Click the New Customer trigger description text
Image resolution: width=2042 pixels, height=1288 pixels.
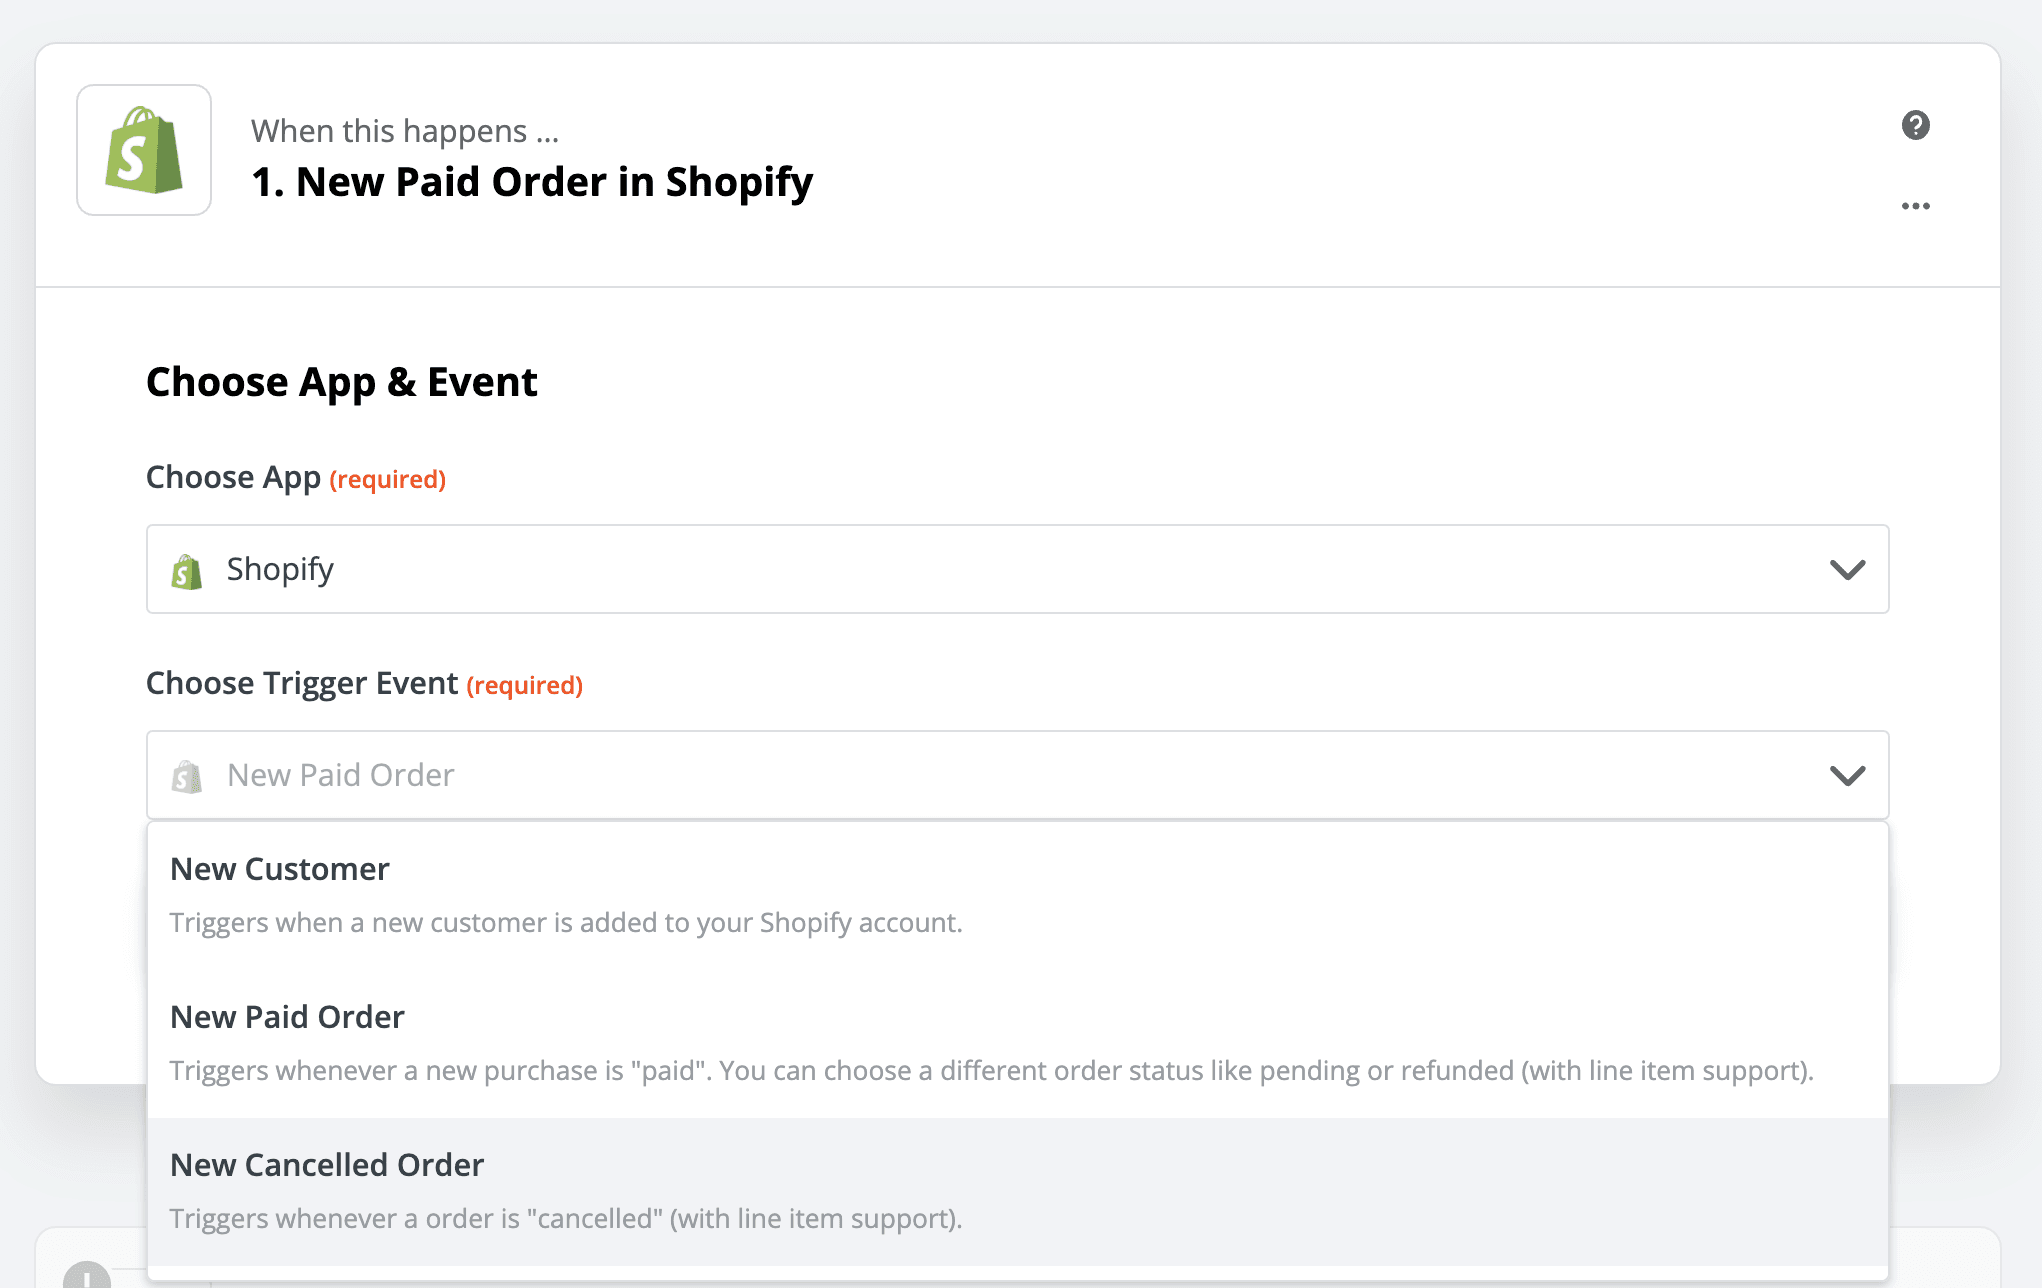[566, 922]
